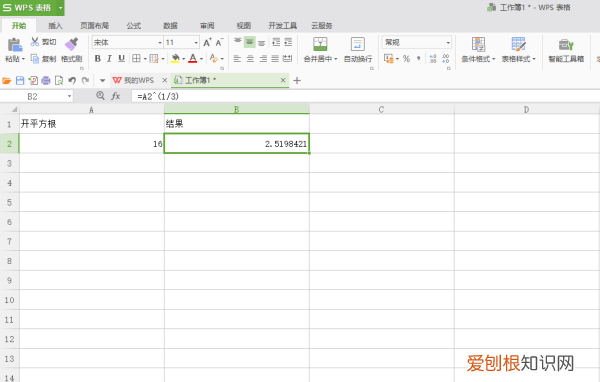Expand quick access toolbar customize arrow
The image size is (600, 382).
coord(102,80)
